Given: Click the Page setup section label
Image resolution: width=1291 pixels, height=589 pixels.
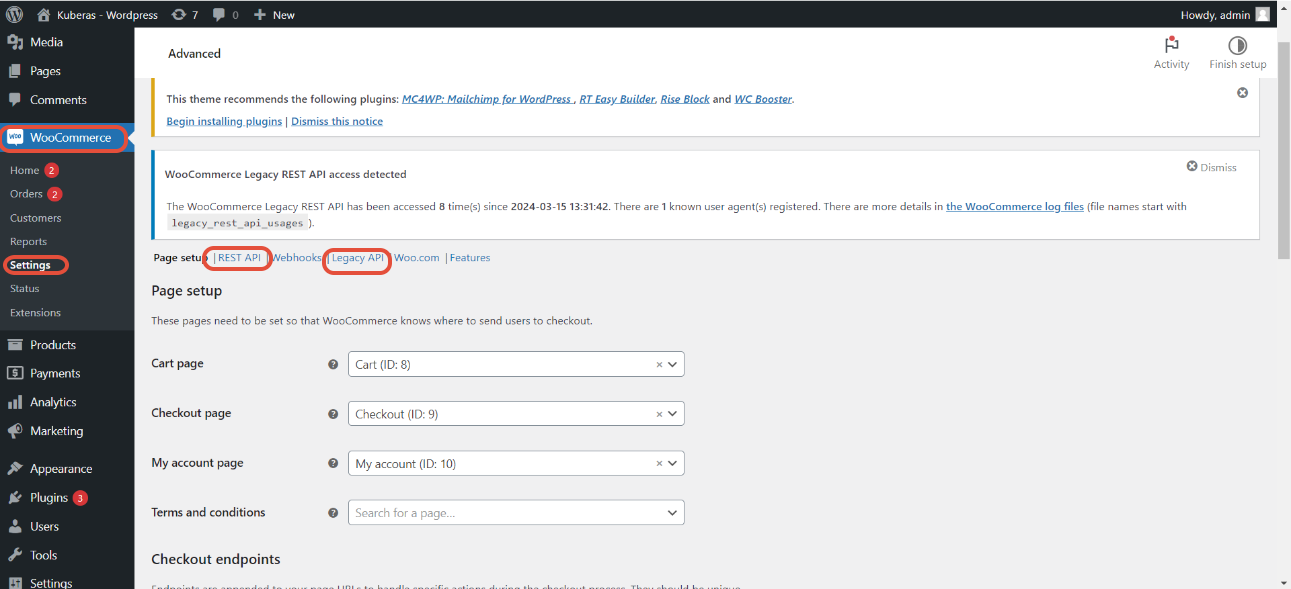Looking at the screenshot, I should pos(179,258).
